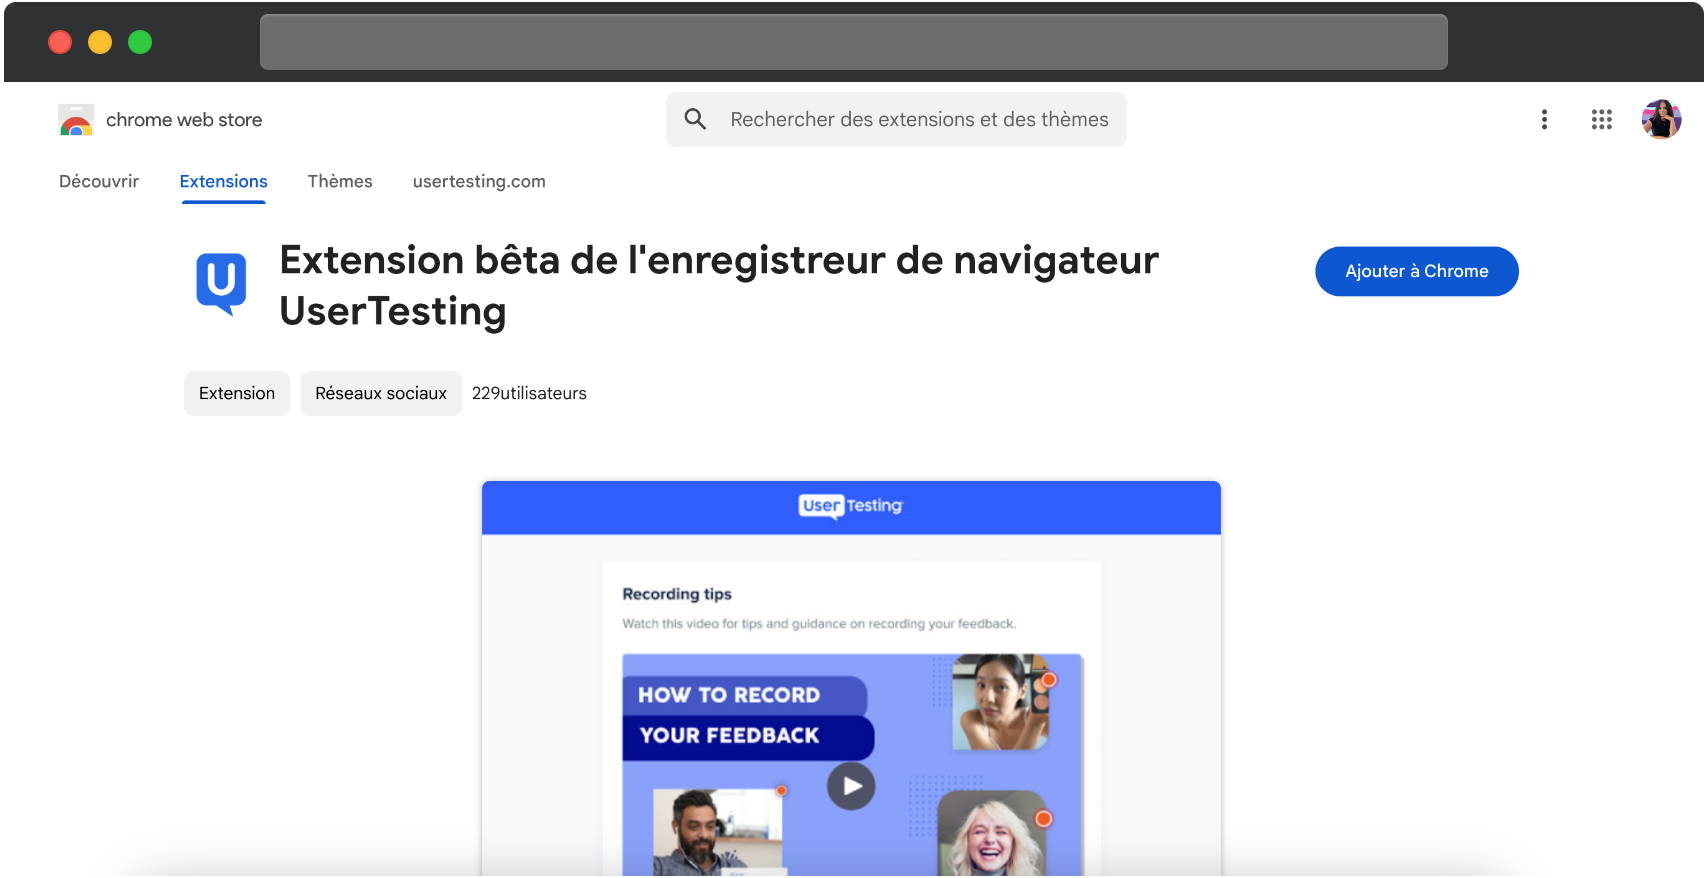Image resolution: width=1708 pixels, height=878 pixels.
Task: Click the 229 utilisateurs text
Action: [529, 393]
